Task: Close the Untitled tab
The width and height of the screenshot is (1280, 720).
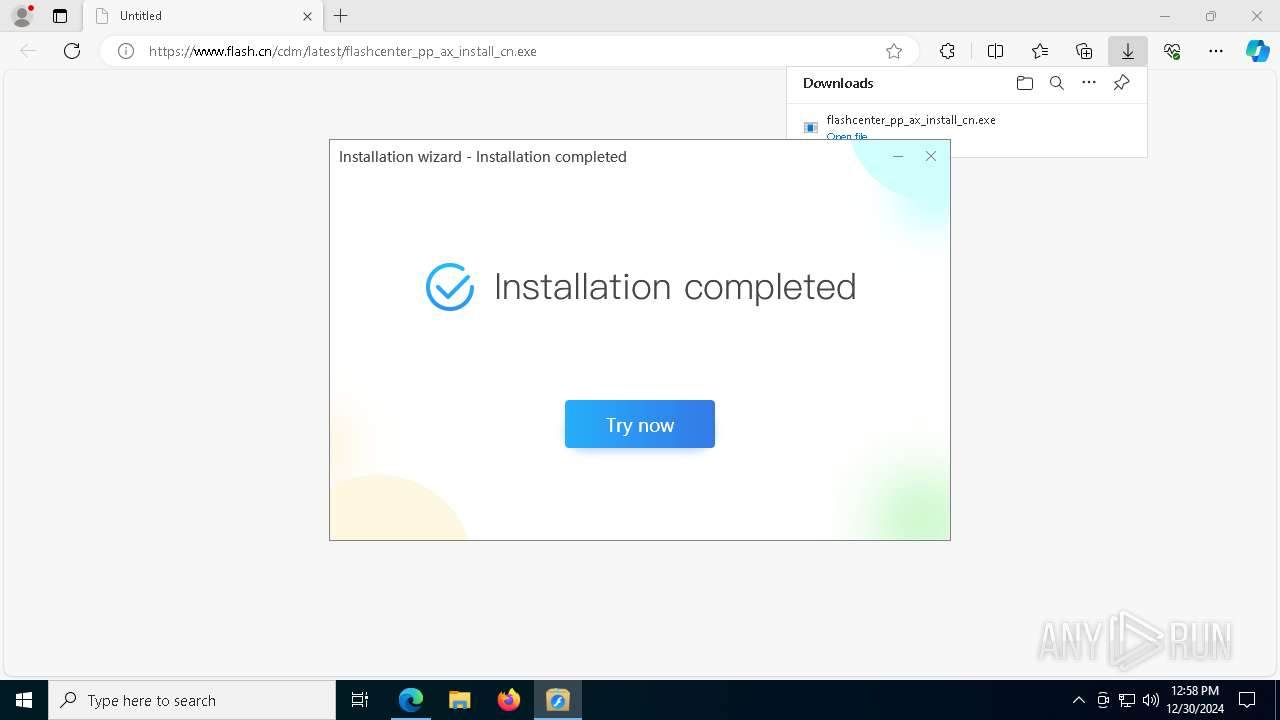Action: 307,16
